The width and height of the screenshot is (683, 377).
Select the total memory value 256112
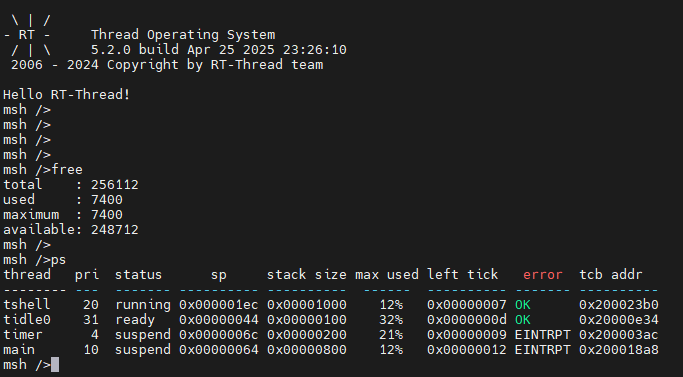[x=115, y=185]
